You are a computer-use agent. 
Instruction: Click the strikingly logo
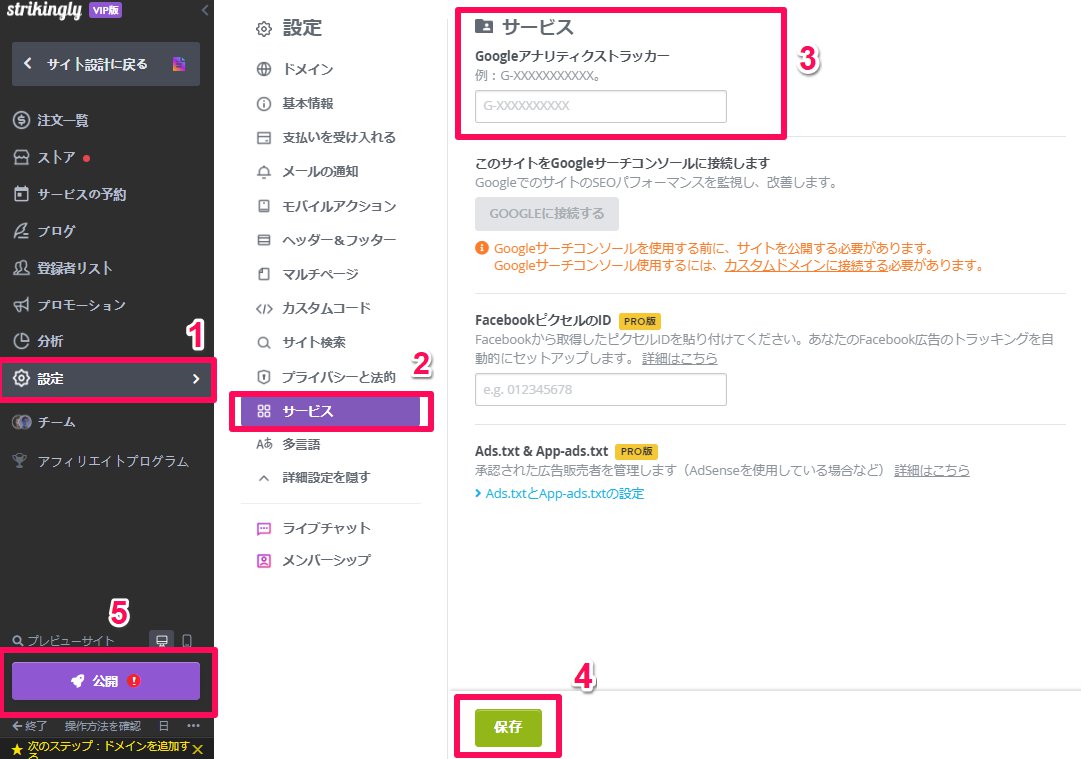point(44,10)
